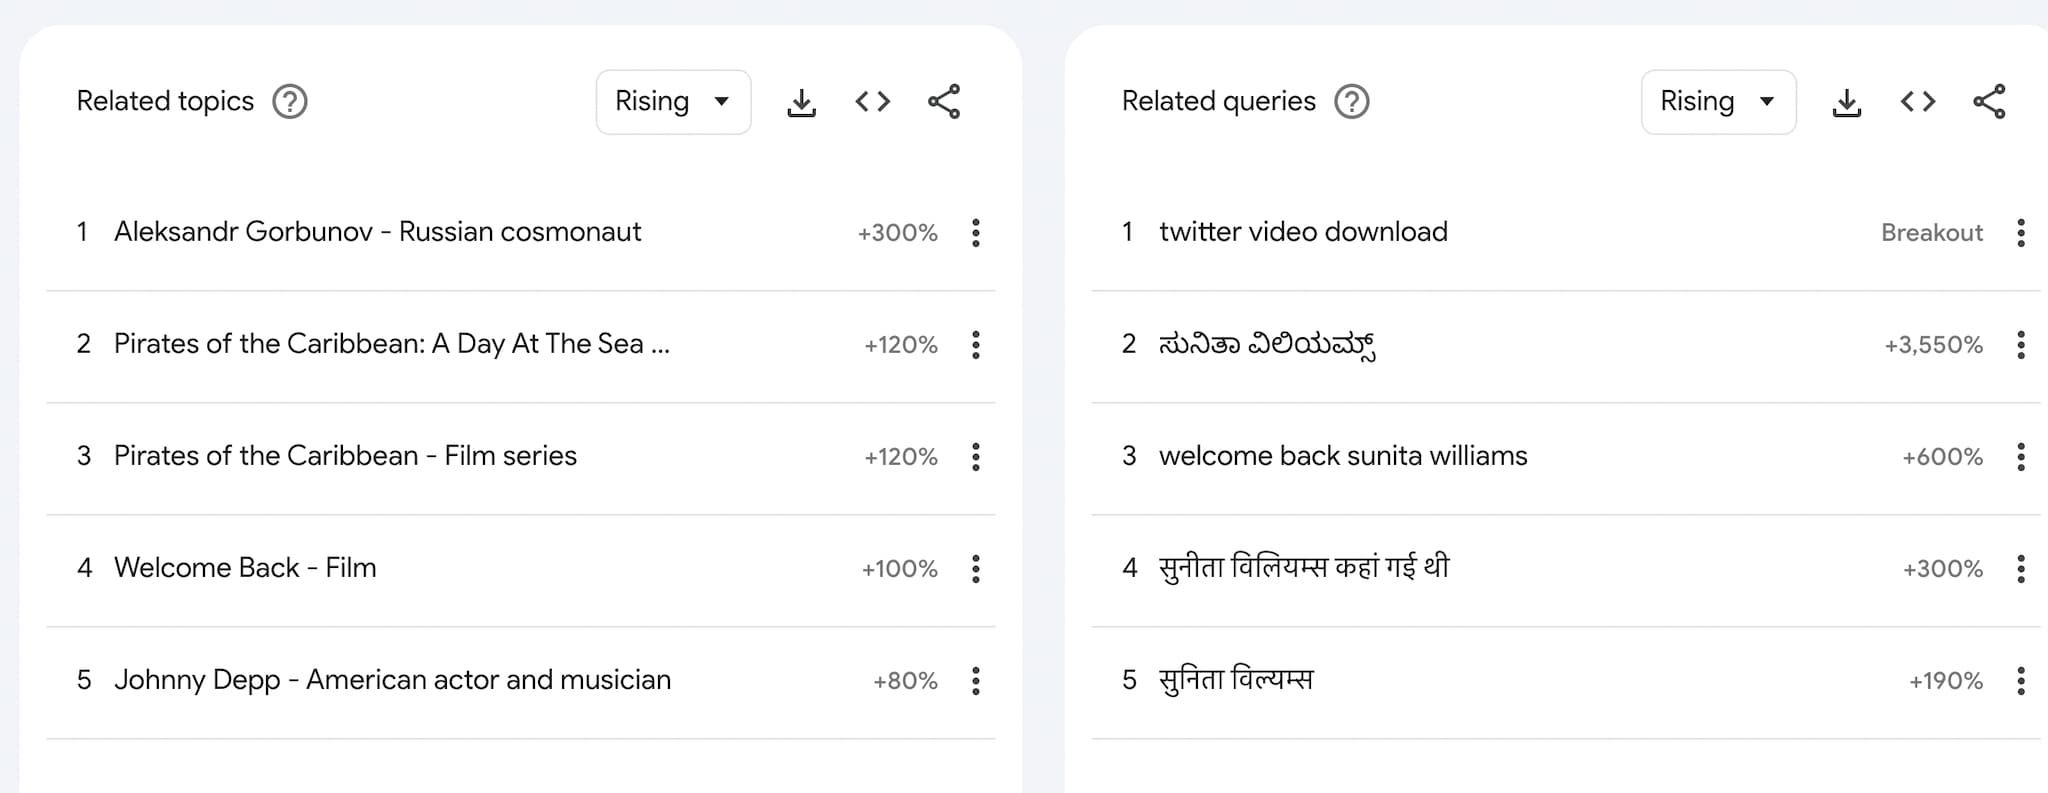This screenshot has height=793, width=2048.
Task: Open help tooltip for Related queries
Action: tap(1352, 102)
